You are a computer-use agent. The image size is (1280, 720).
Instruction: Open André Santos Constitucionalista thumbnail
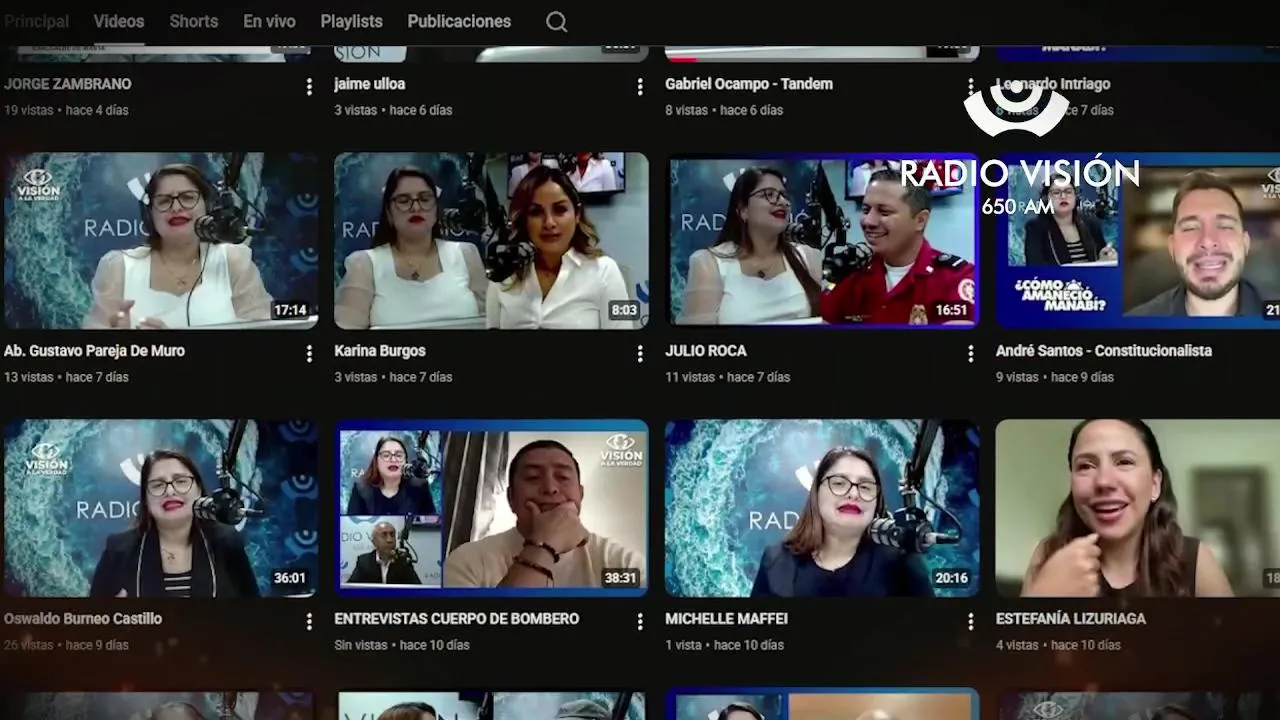coord(1138,240)
